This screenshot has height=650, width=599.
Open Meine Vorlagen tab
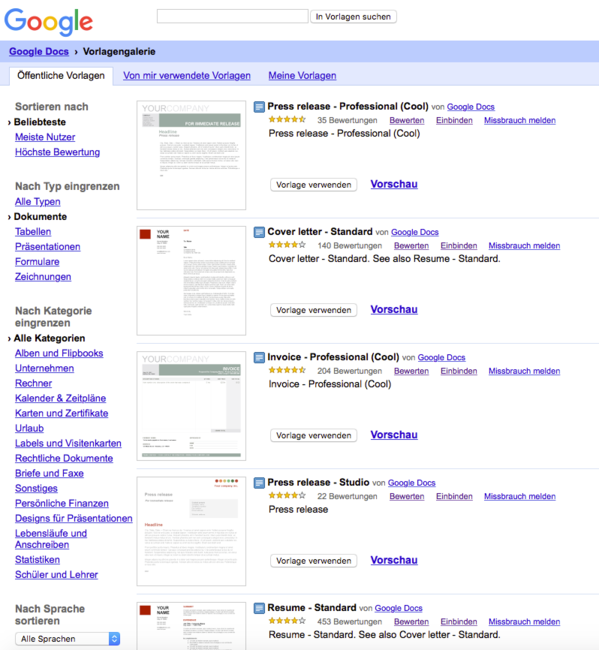point(302,76)
